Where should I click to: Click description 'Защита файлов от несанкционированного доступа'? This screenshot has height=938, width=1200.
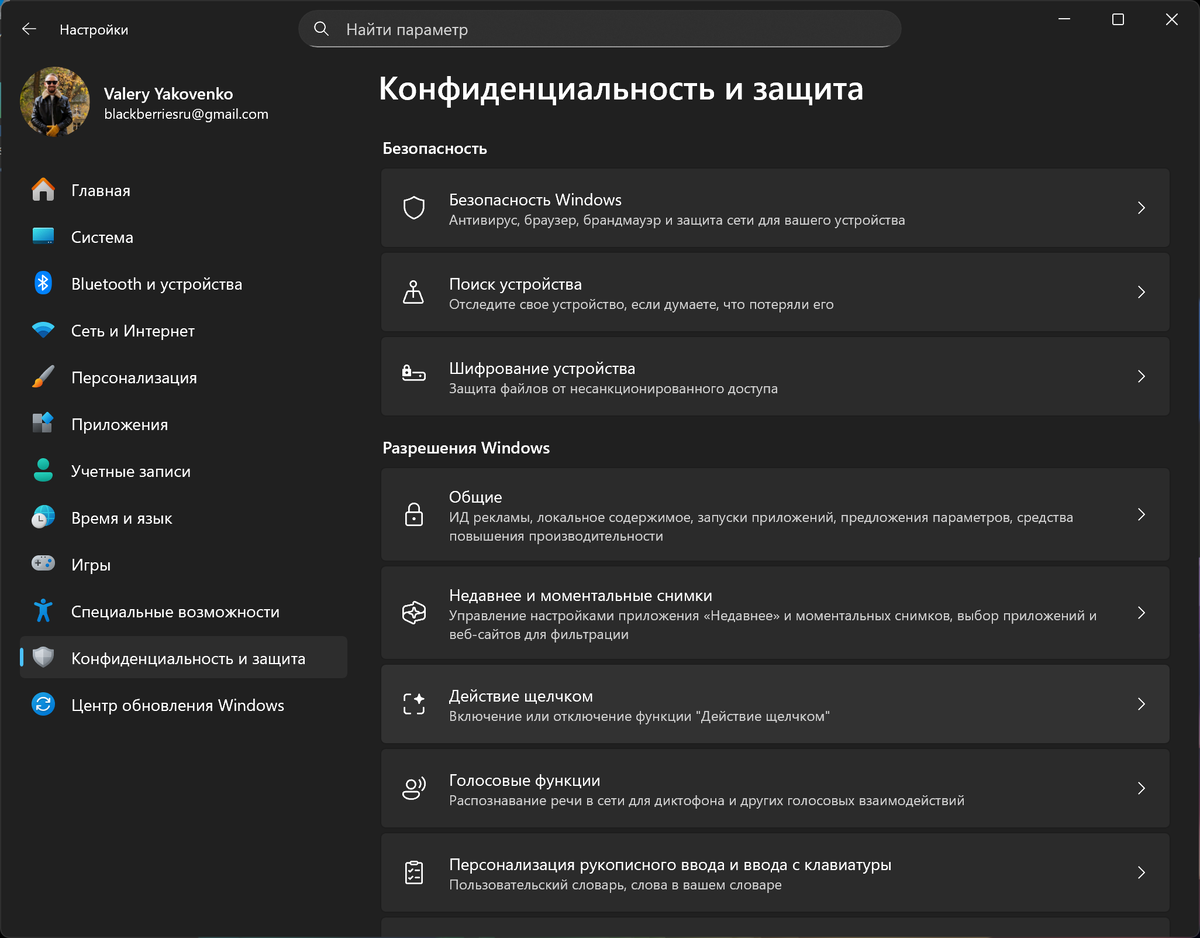coord(613,389)
